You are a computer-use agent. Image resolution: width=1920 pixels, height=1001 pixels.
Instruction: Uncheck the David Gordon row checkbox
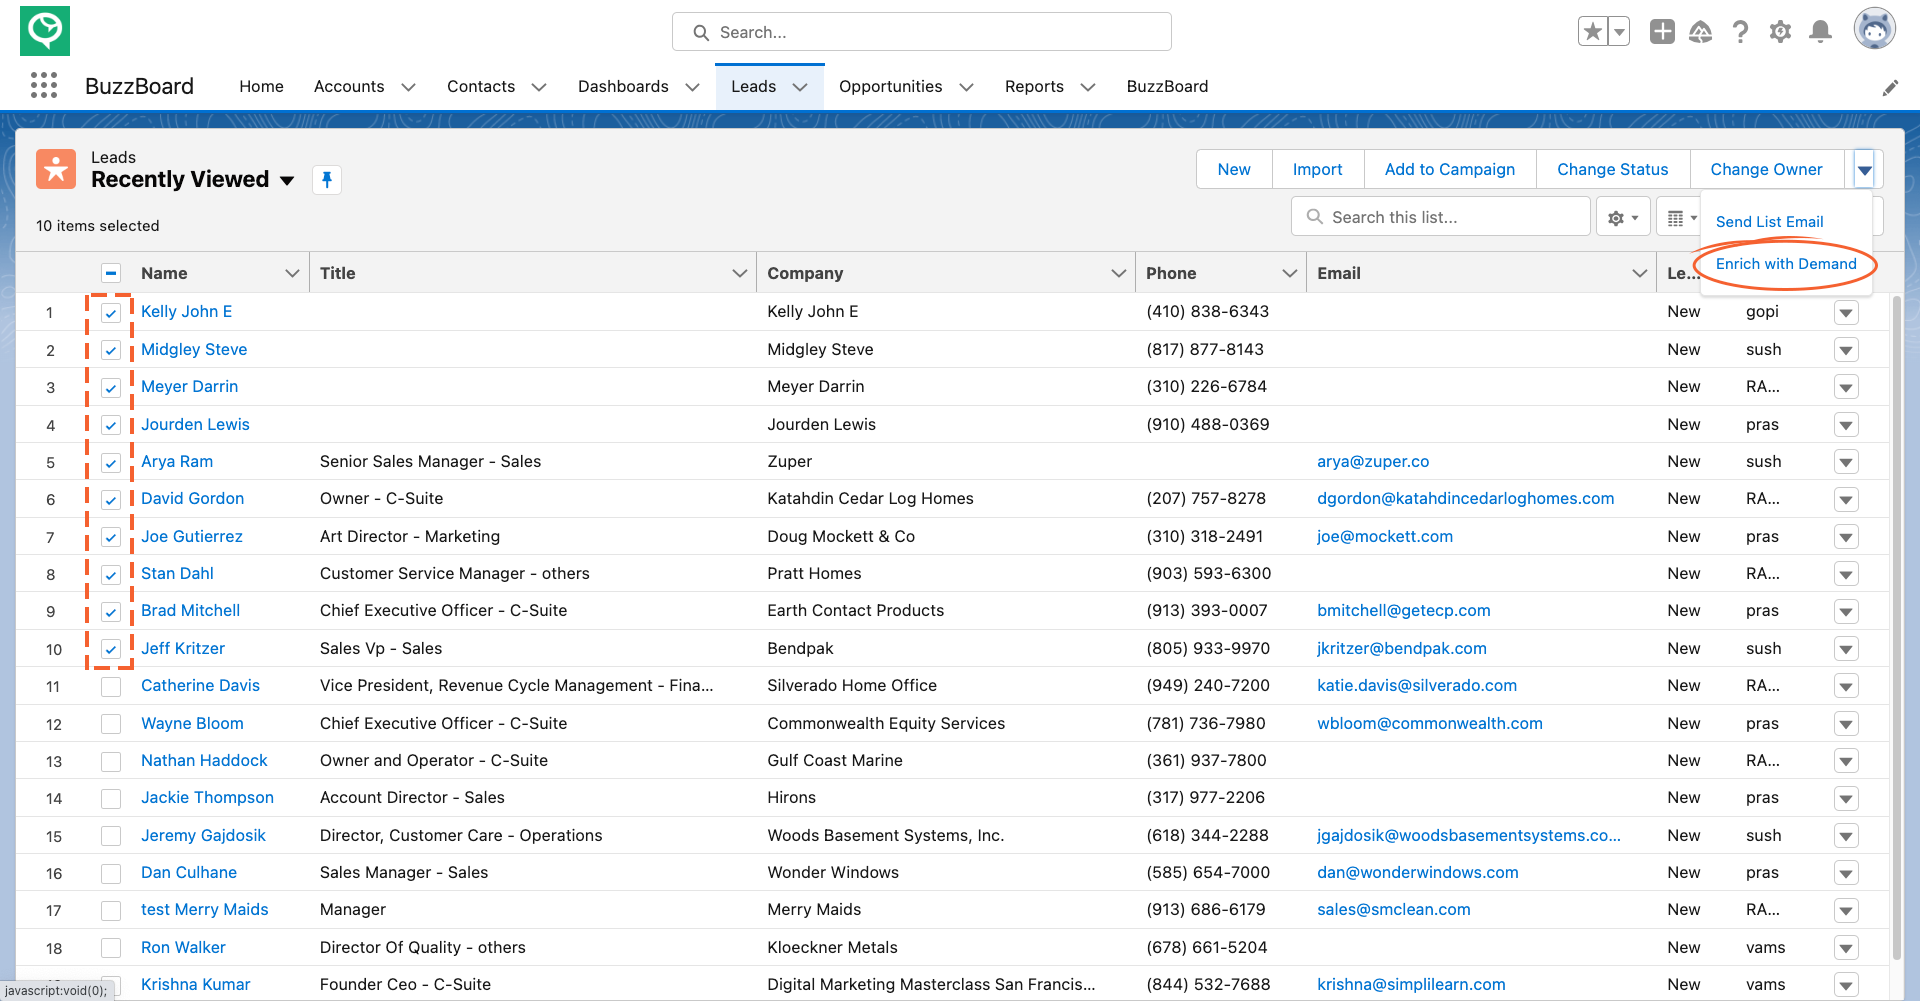[111, 499]
